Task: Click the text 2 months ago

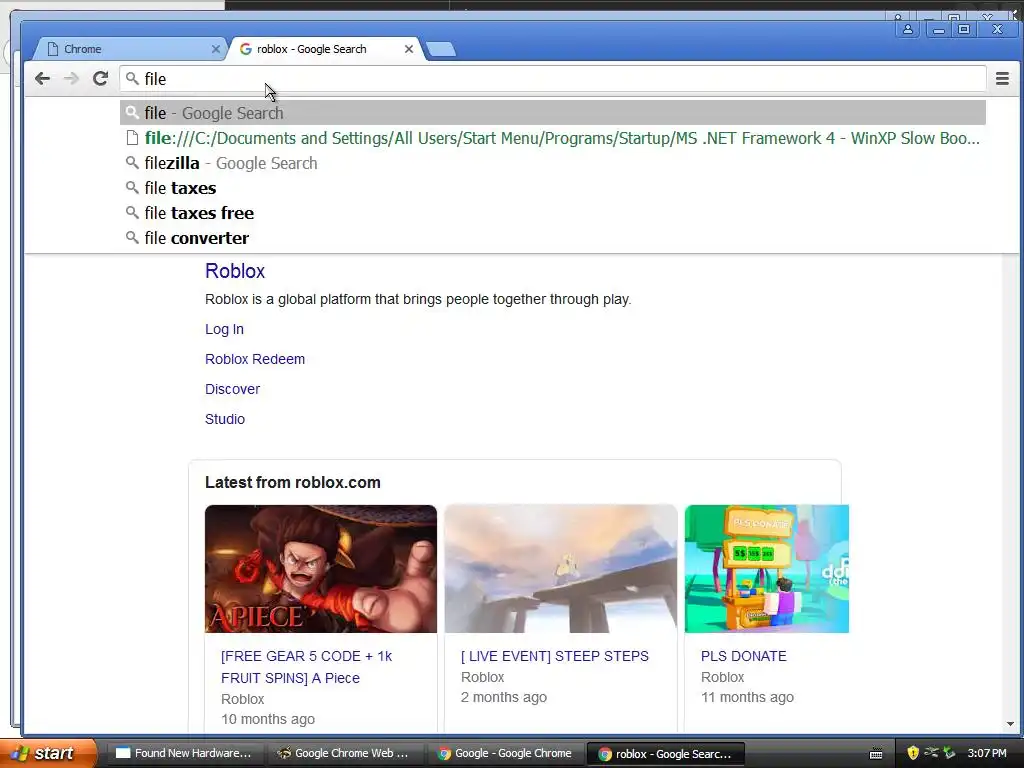Action: click(x=504, y=697)
